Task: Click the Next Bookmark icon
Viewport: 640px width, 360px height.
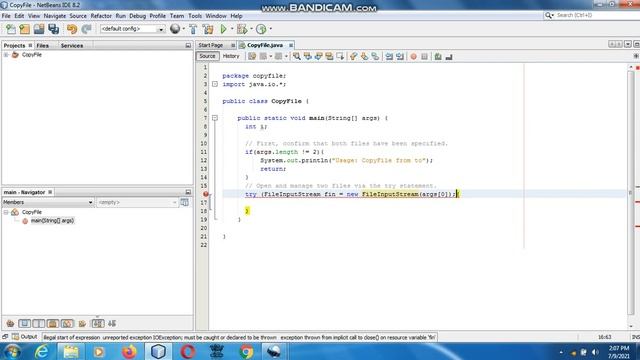Action: pos(364,56)
